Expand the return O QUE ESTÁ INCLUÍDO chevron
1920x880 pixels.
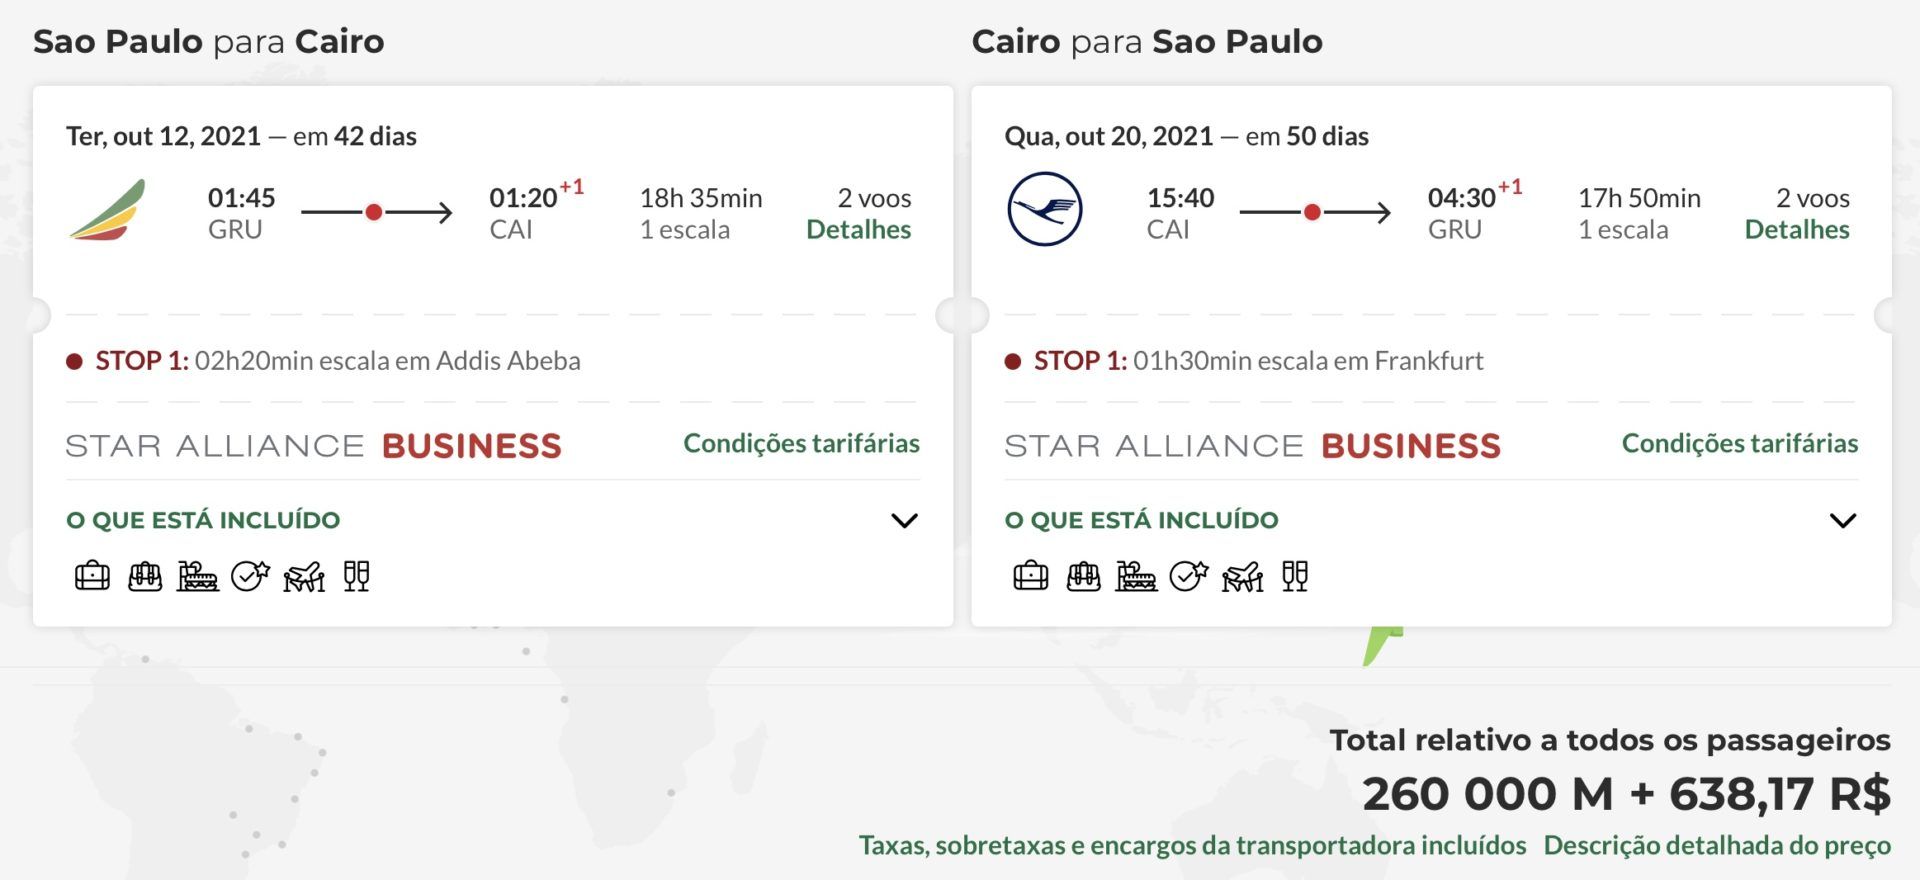pyautogui.click(x=1843, y=520)
